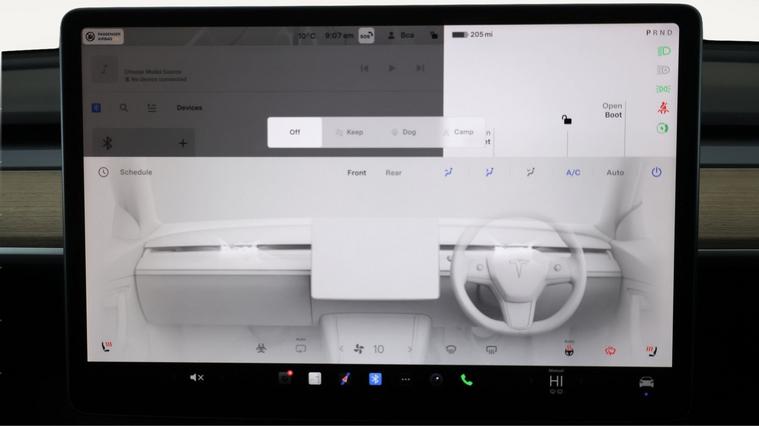Increase fan speed with right chevron
The width and height of the screenshot is (759, 426).
click(410, 349)
